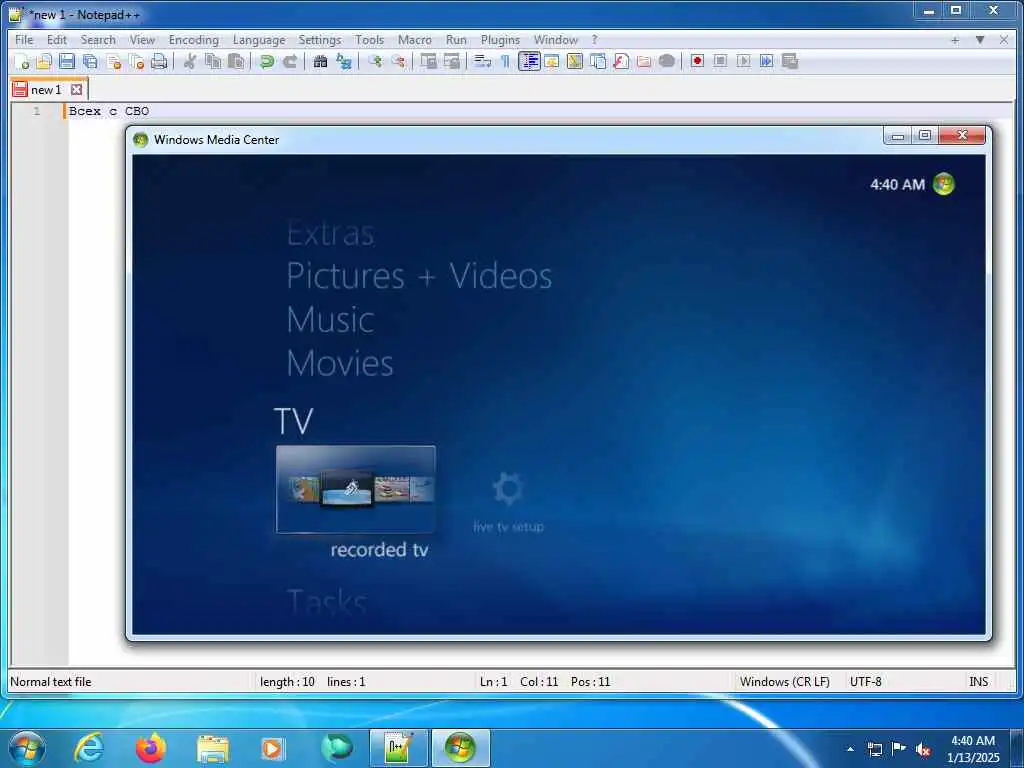Click the Stop Recording macro icon

point(720,61)
